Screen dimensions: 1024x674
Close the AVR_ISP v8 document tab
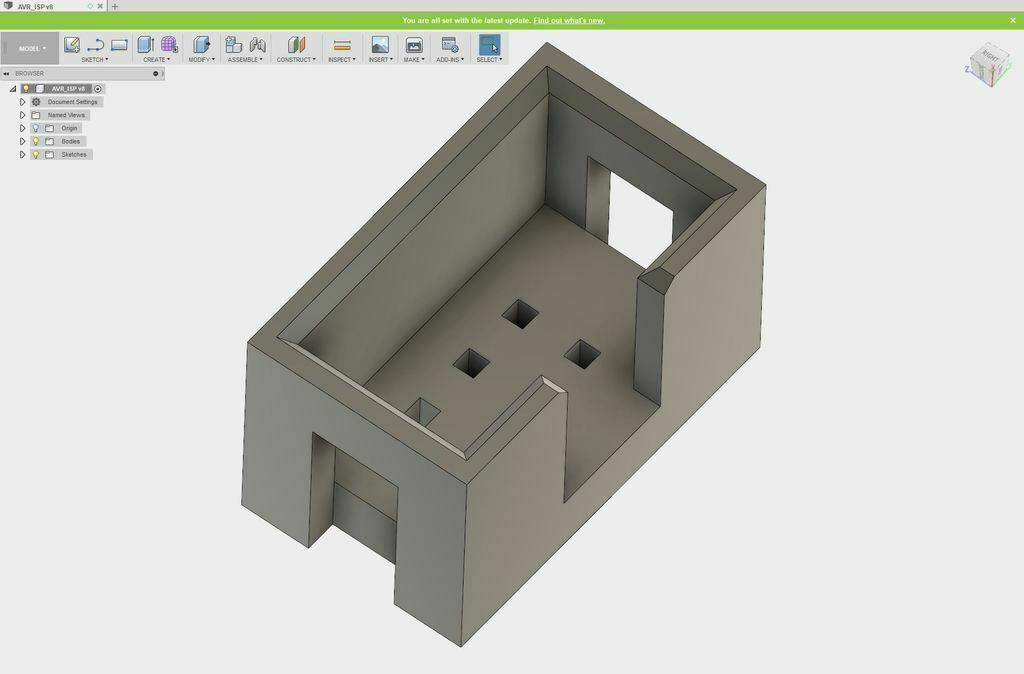[100, 7]
